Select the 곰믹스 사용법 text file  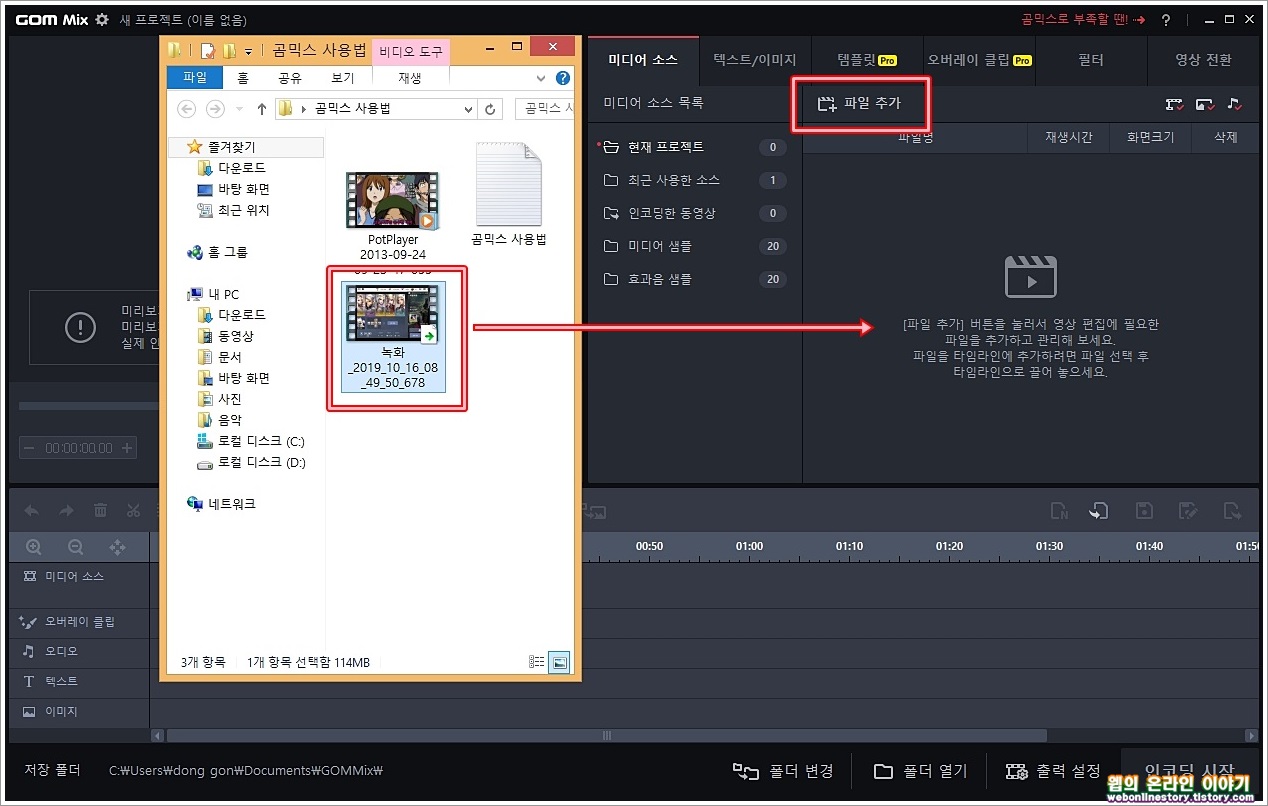click(509, 196)
